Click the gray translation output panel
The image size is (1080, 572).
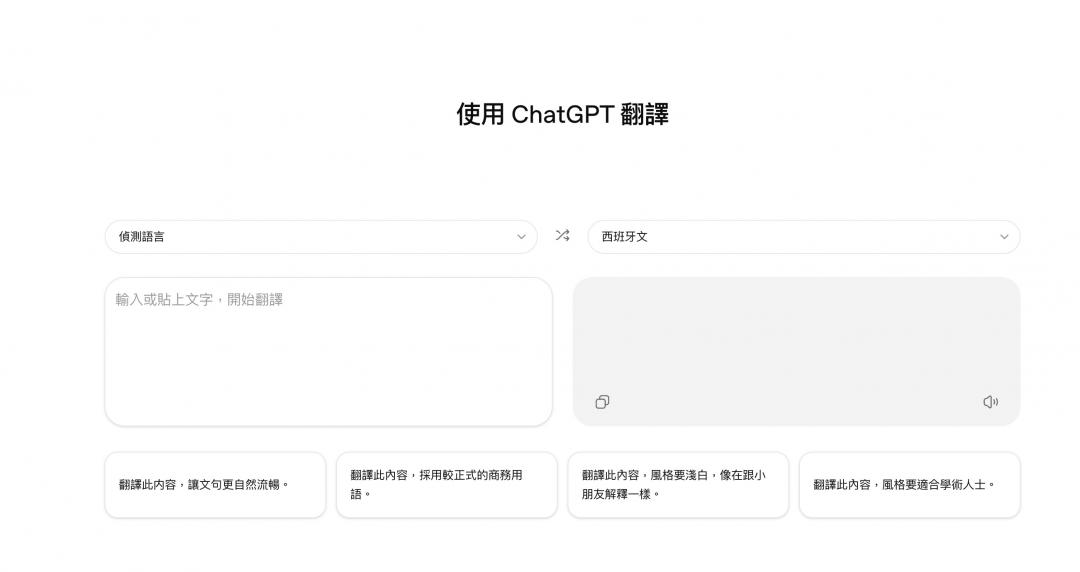coord(796,340)
